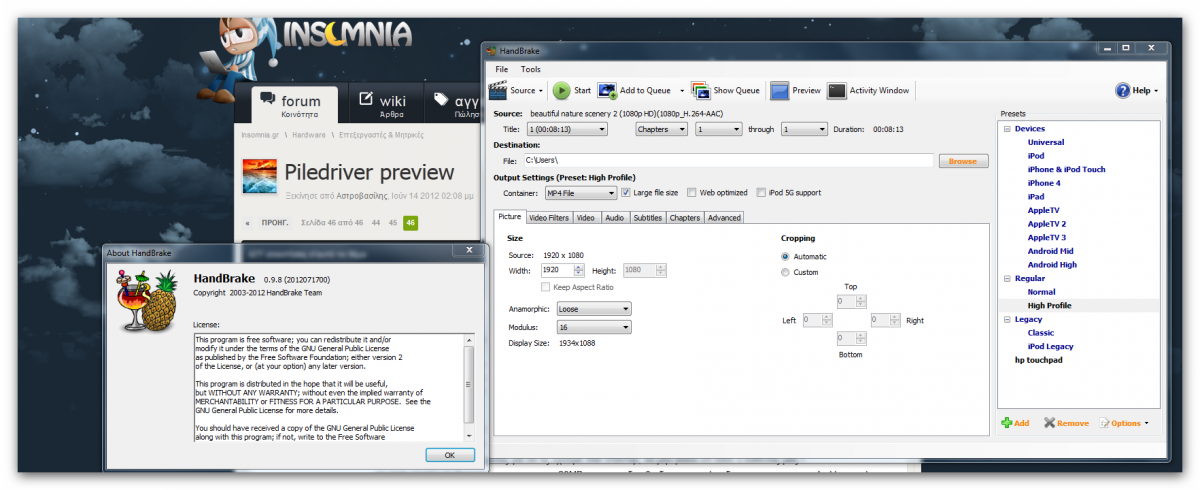Select the hp touchpad preset
Image resolution: width=1200 pixels, height=490 pixels.
click(x=1038, y=360)
